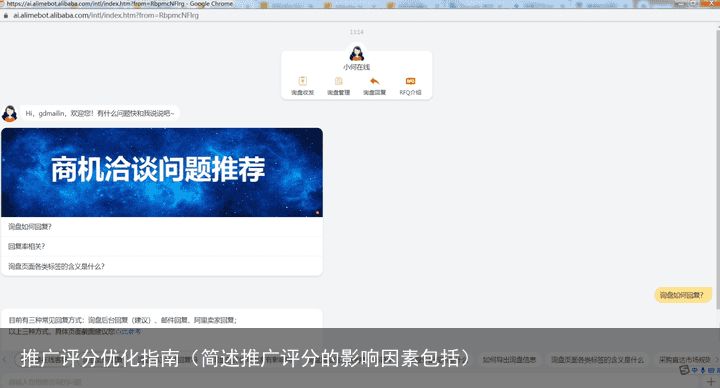Click the plus icon beside the input box
Image resolution: width=720 pixels, height=388 pixels.
pyautogui.click(x=710, y=381)
